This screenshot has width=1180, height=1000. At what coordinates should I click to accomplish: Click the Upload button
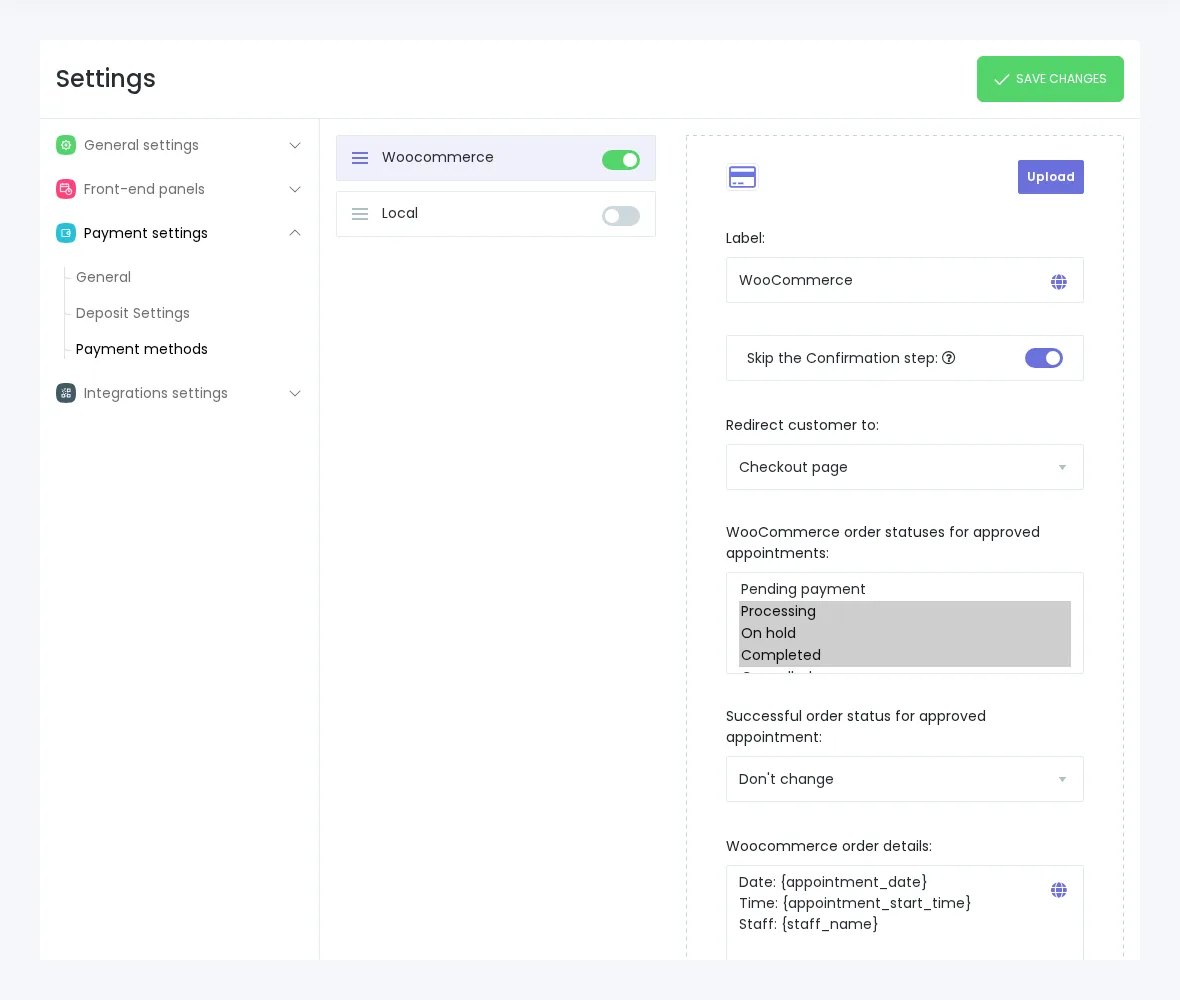(x=1051, y=177)
